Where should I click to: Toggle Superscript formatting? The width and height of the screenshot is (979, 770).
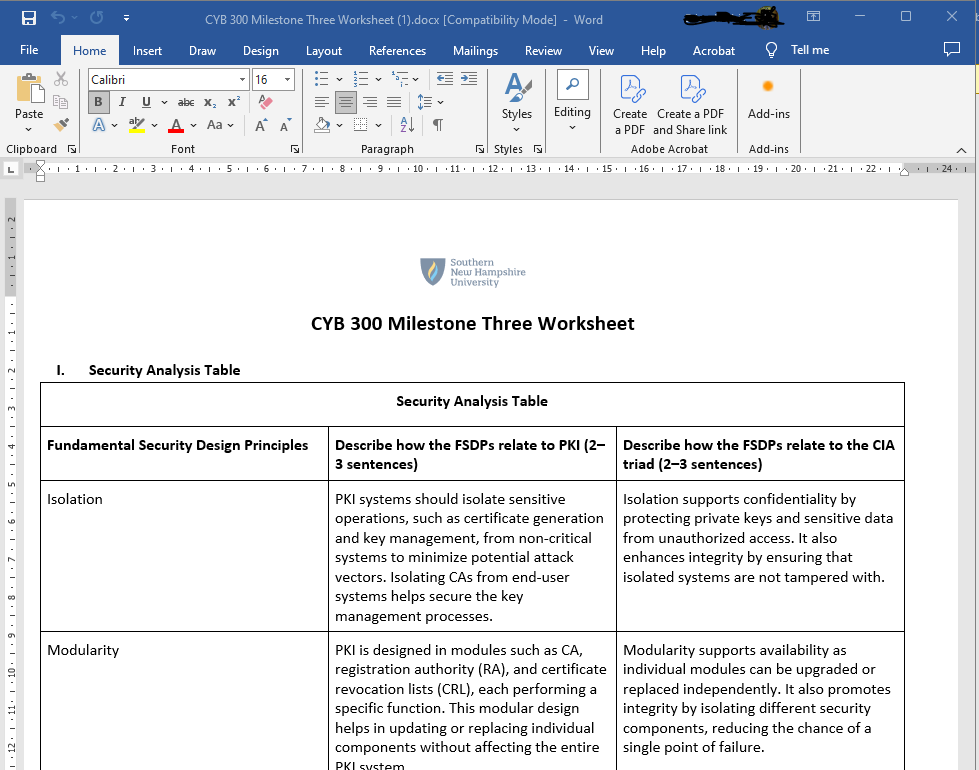click(x=234, y=102)
